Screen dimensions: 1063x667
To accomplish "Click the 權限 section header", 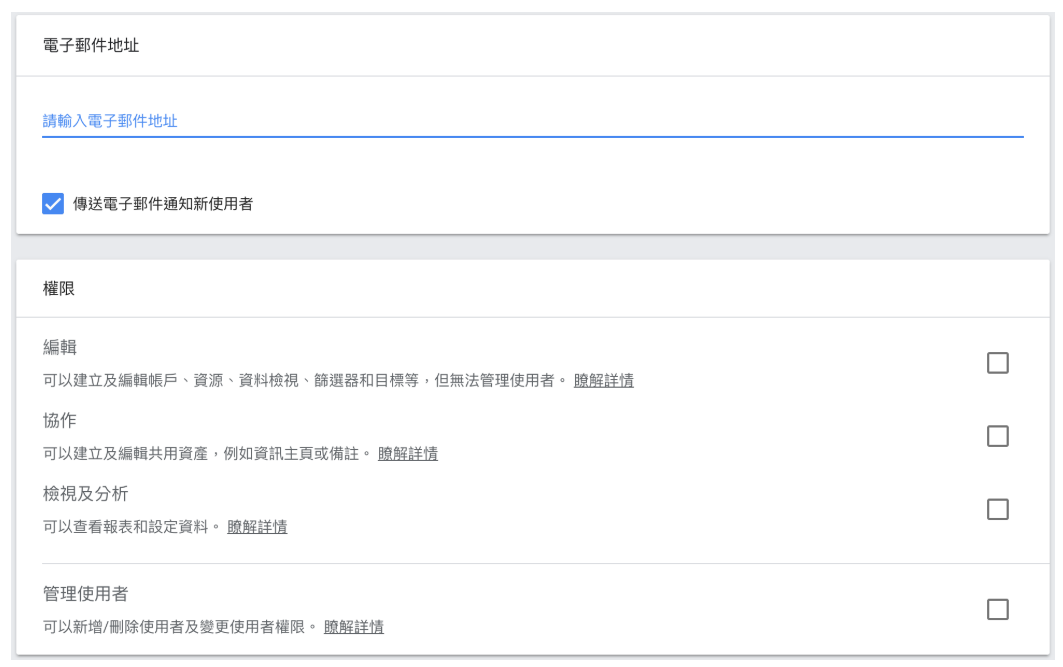I will pyautogui.click(x=56, y=289).
